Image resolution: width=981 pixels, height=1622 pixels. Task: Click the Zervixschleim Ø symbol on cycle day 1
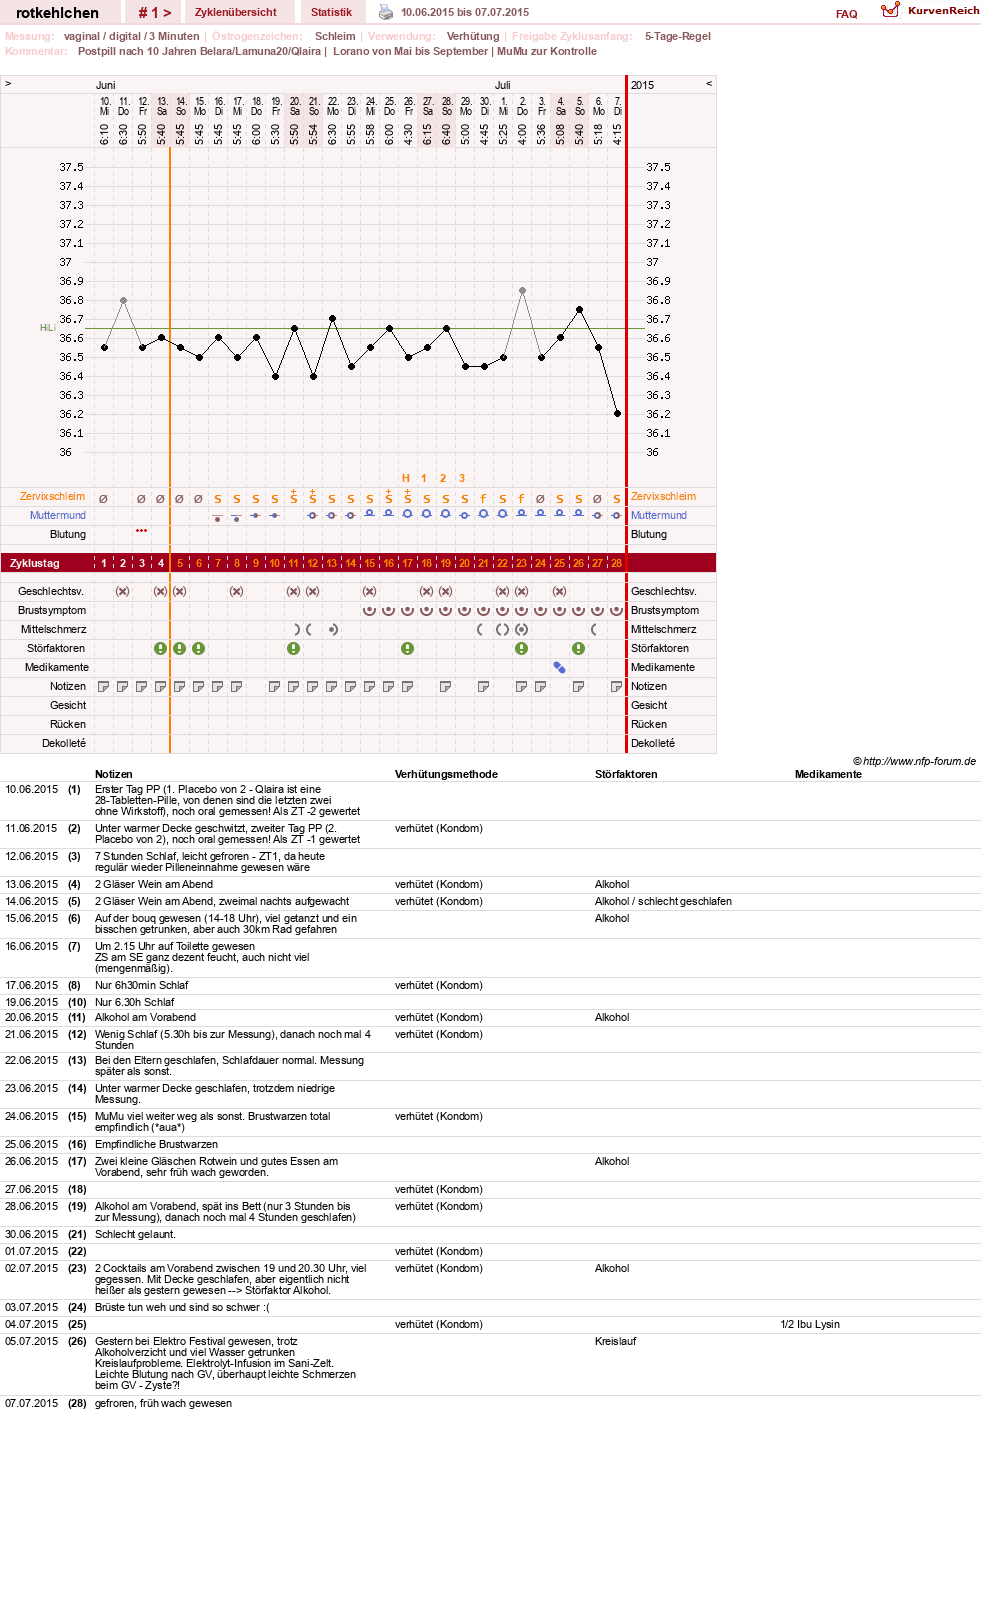[103, 498]
